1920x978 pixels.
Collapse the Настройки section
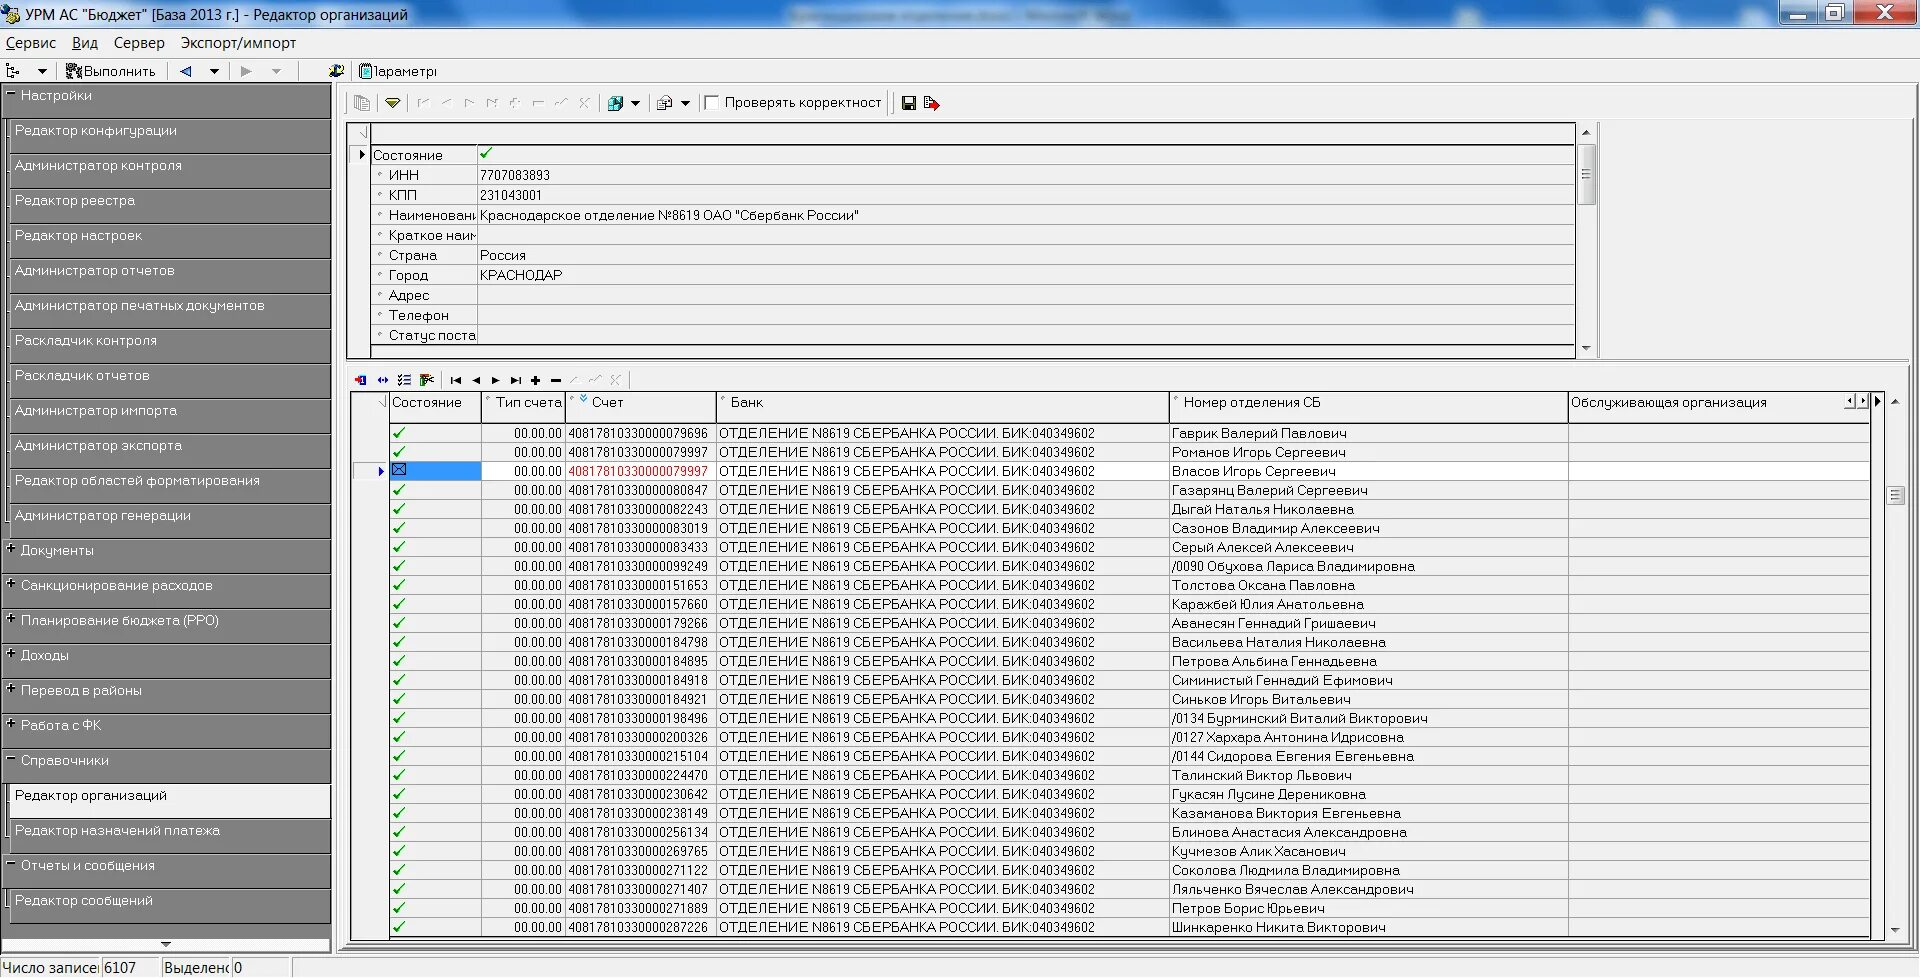11,94
